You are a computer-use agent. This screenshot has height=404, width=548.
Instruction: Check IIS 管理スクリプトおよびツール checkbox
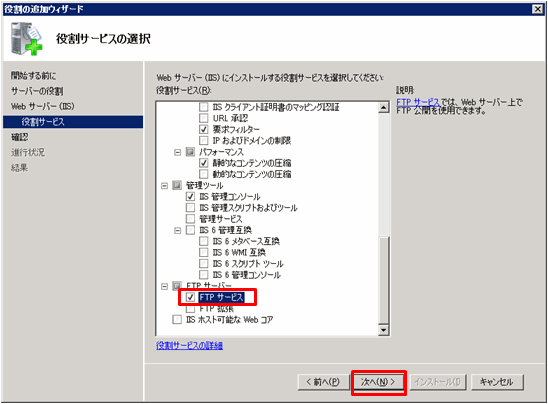(190, 208)
